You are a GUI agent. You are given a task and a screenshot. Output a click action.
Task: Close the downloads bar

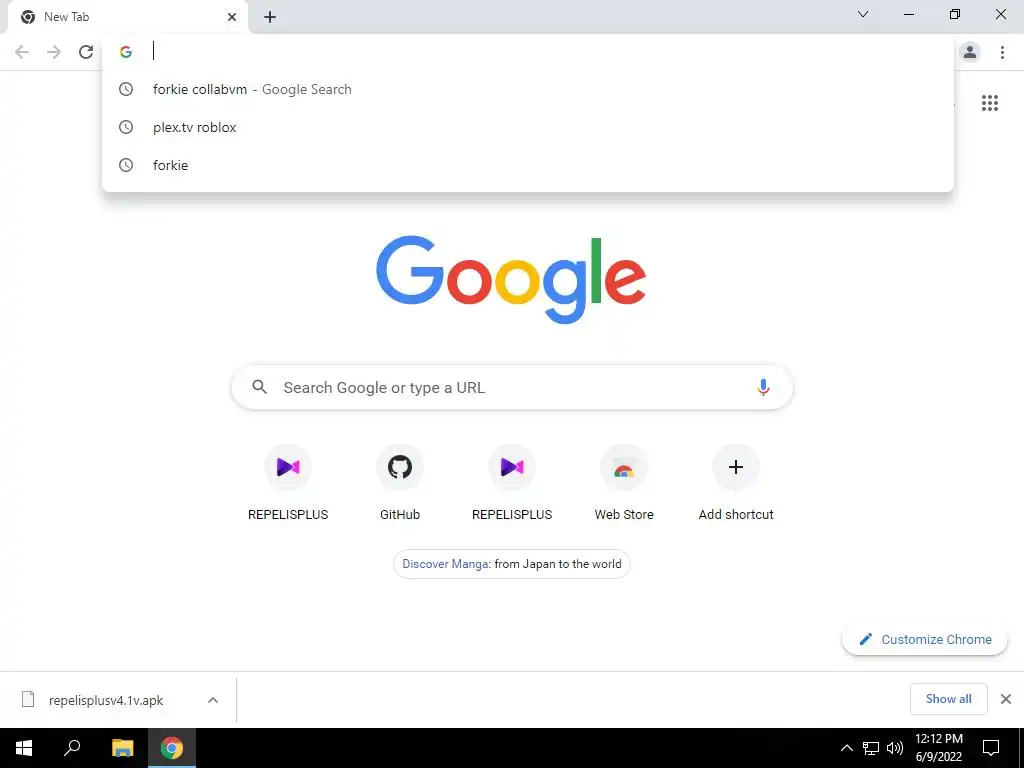[1006, 699]
